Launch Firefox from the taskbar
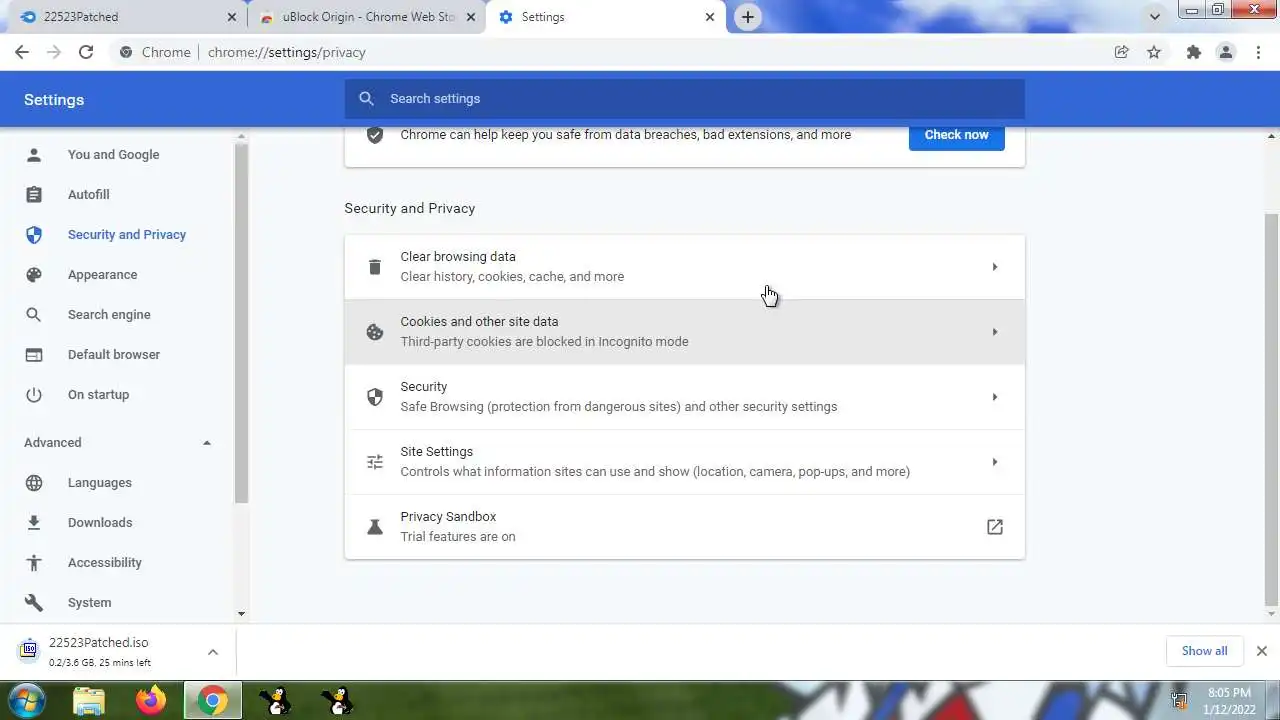The width and height of the screenshot is (1280, 720). [151, 701]
